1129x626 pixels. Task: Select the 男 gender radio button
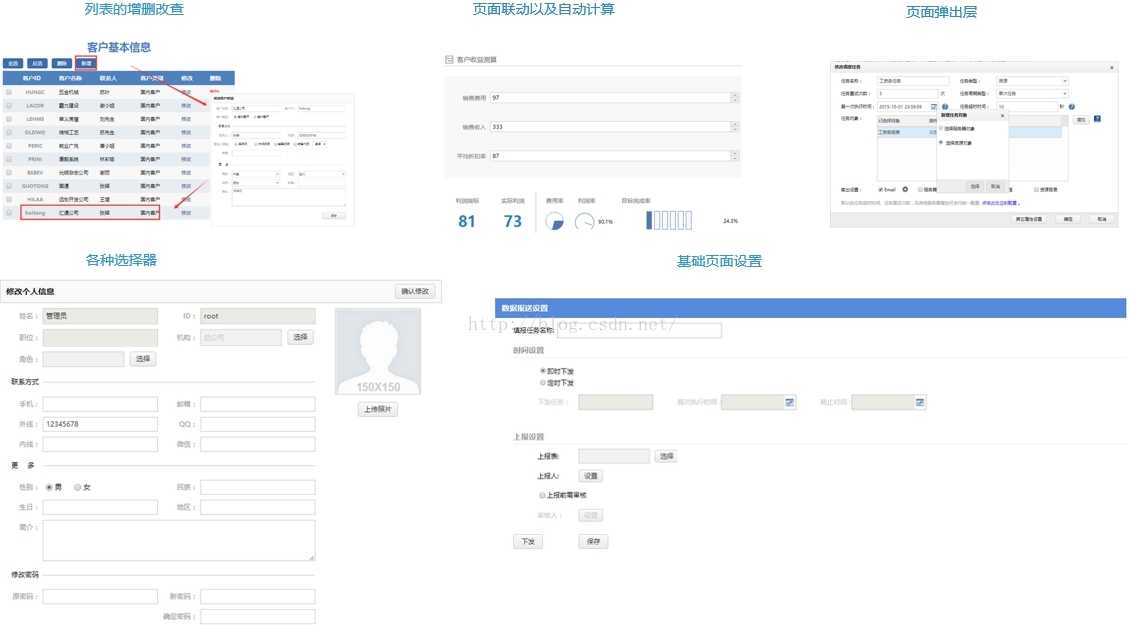[x=49, y=488]
